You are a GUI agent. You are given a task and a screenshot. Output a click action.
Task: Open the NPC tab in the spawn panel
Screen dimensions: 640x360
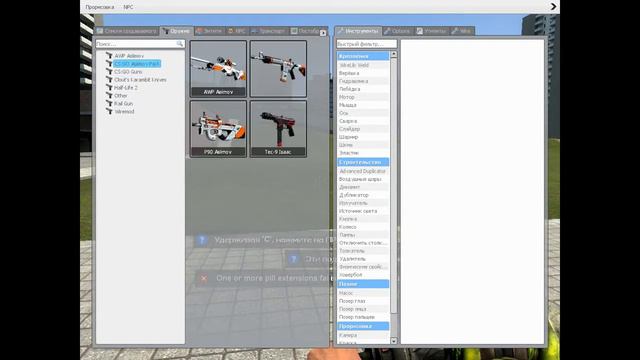[x=237, y=31]
